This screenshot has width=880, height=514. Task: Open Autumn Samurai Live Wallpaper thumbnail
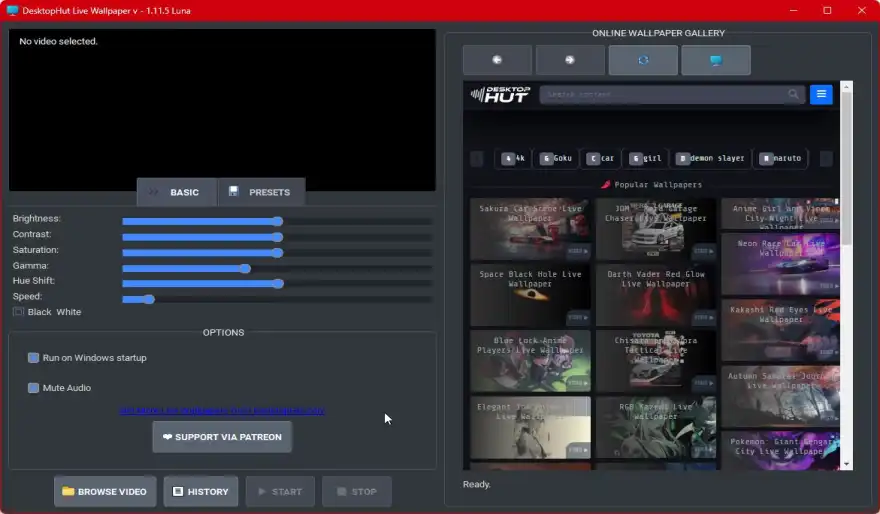[781, 396]
